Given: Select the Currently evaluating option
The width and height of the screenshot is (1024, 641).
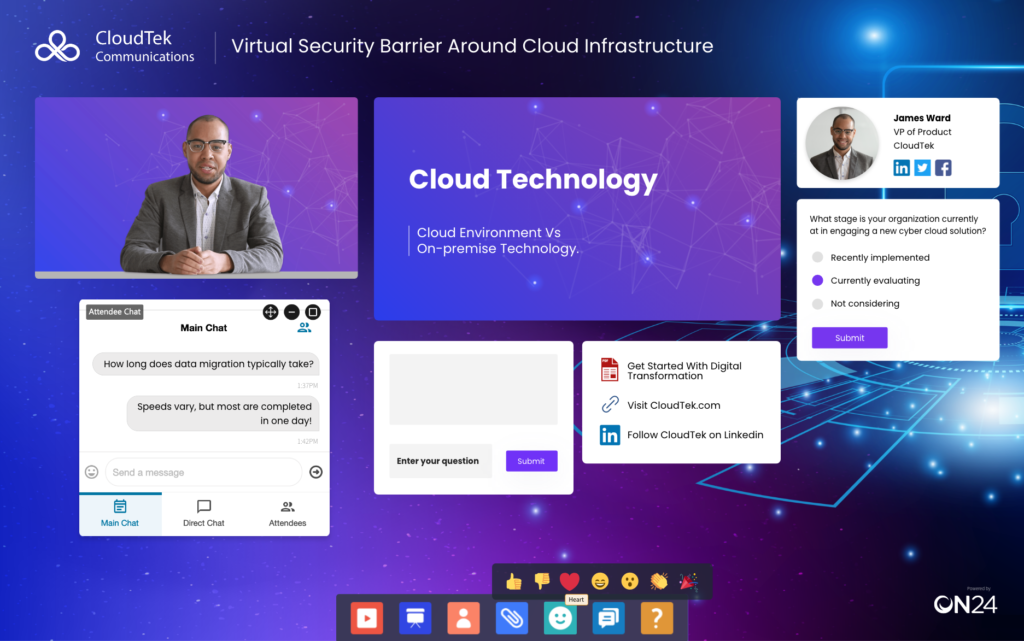Looking at the screenshot, I should point(818,280).
